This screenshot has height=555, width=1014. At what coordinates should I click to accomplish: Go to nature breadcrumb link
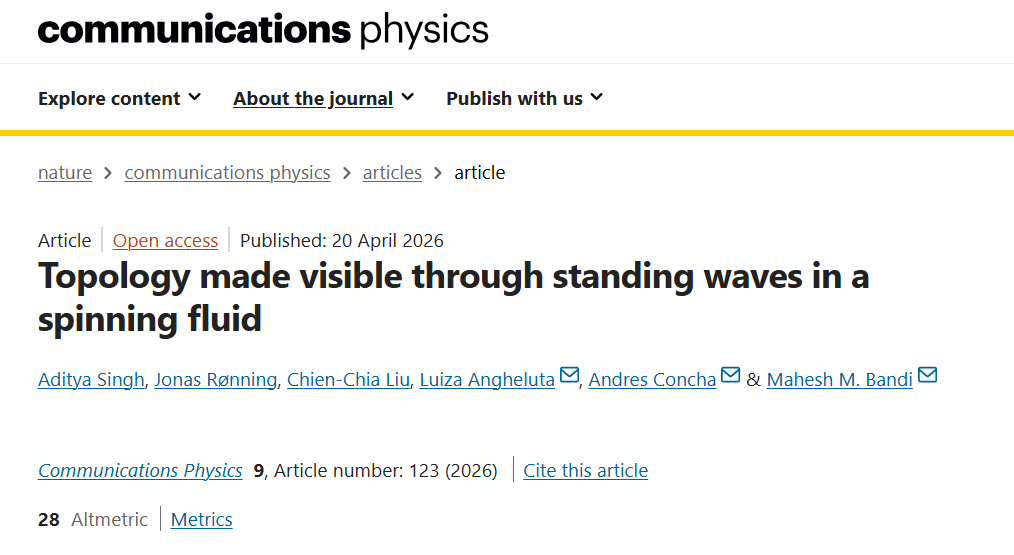click(x=65, y=172)
